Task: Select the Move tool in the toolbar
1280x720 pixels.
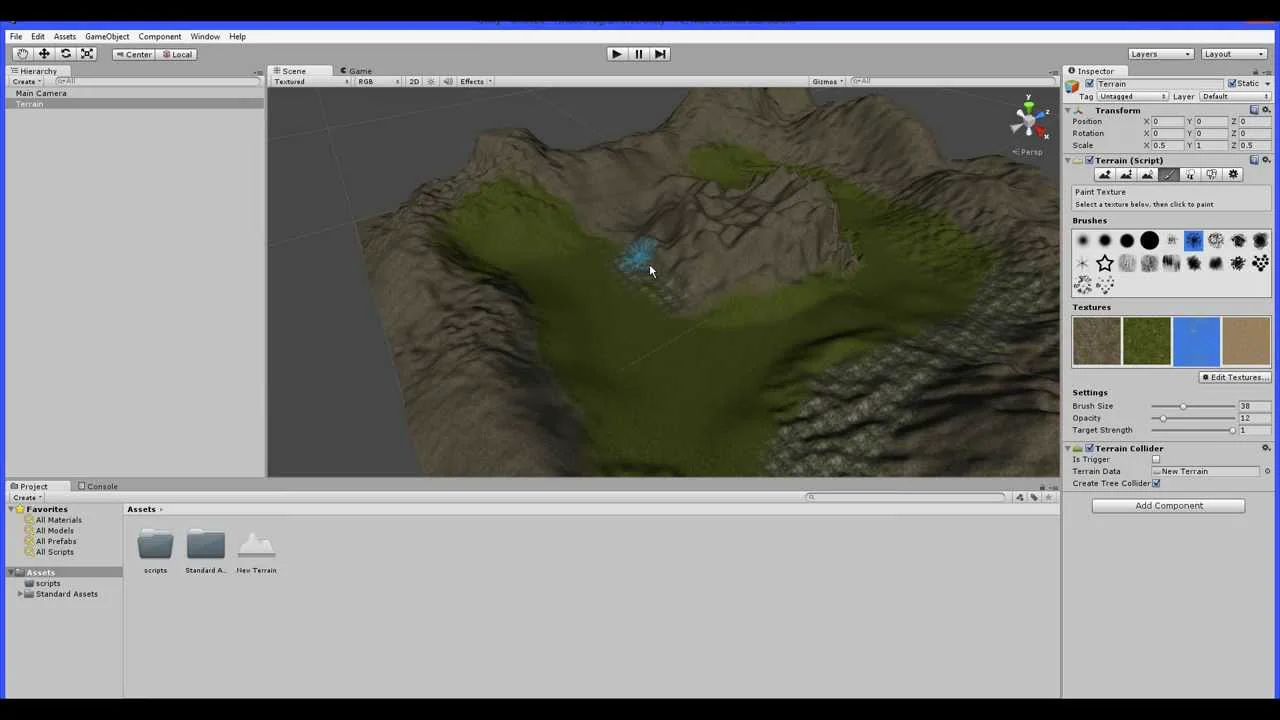Action: (x=44, y=54)
